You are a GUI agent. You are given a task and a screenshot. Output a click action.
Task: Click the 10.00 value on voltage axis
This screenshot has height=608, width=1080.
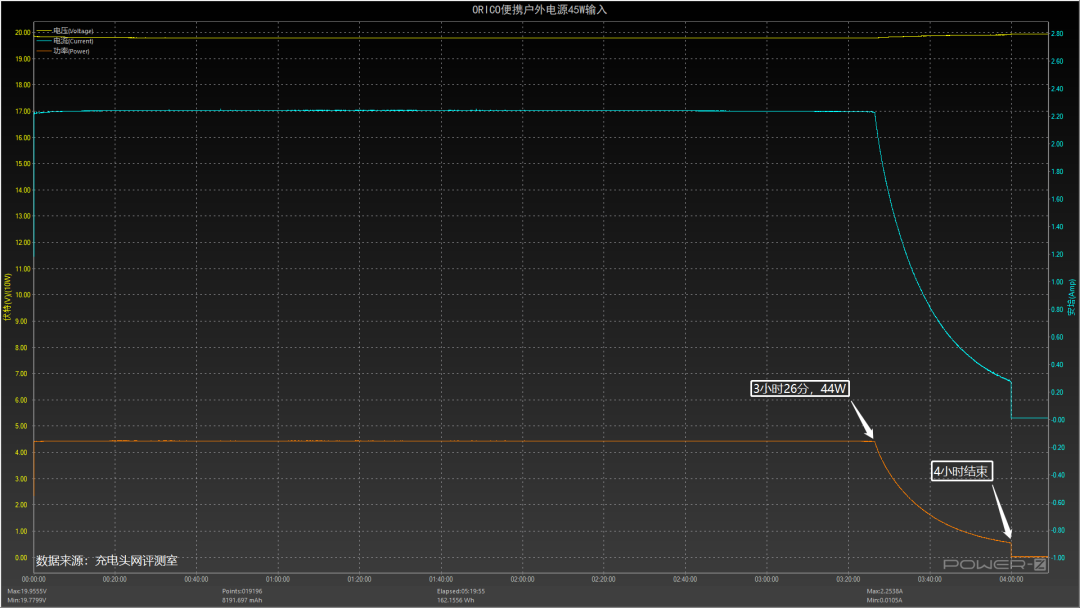coord(23,295)
